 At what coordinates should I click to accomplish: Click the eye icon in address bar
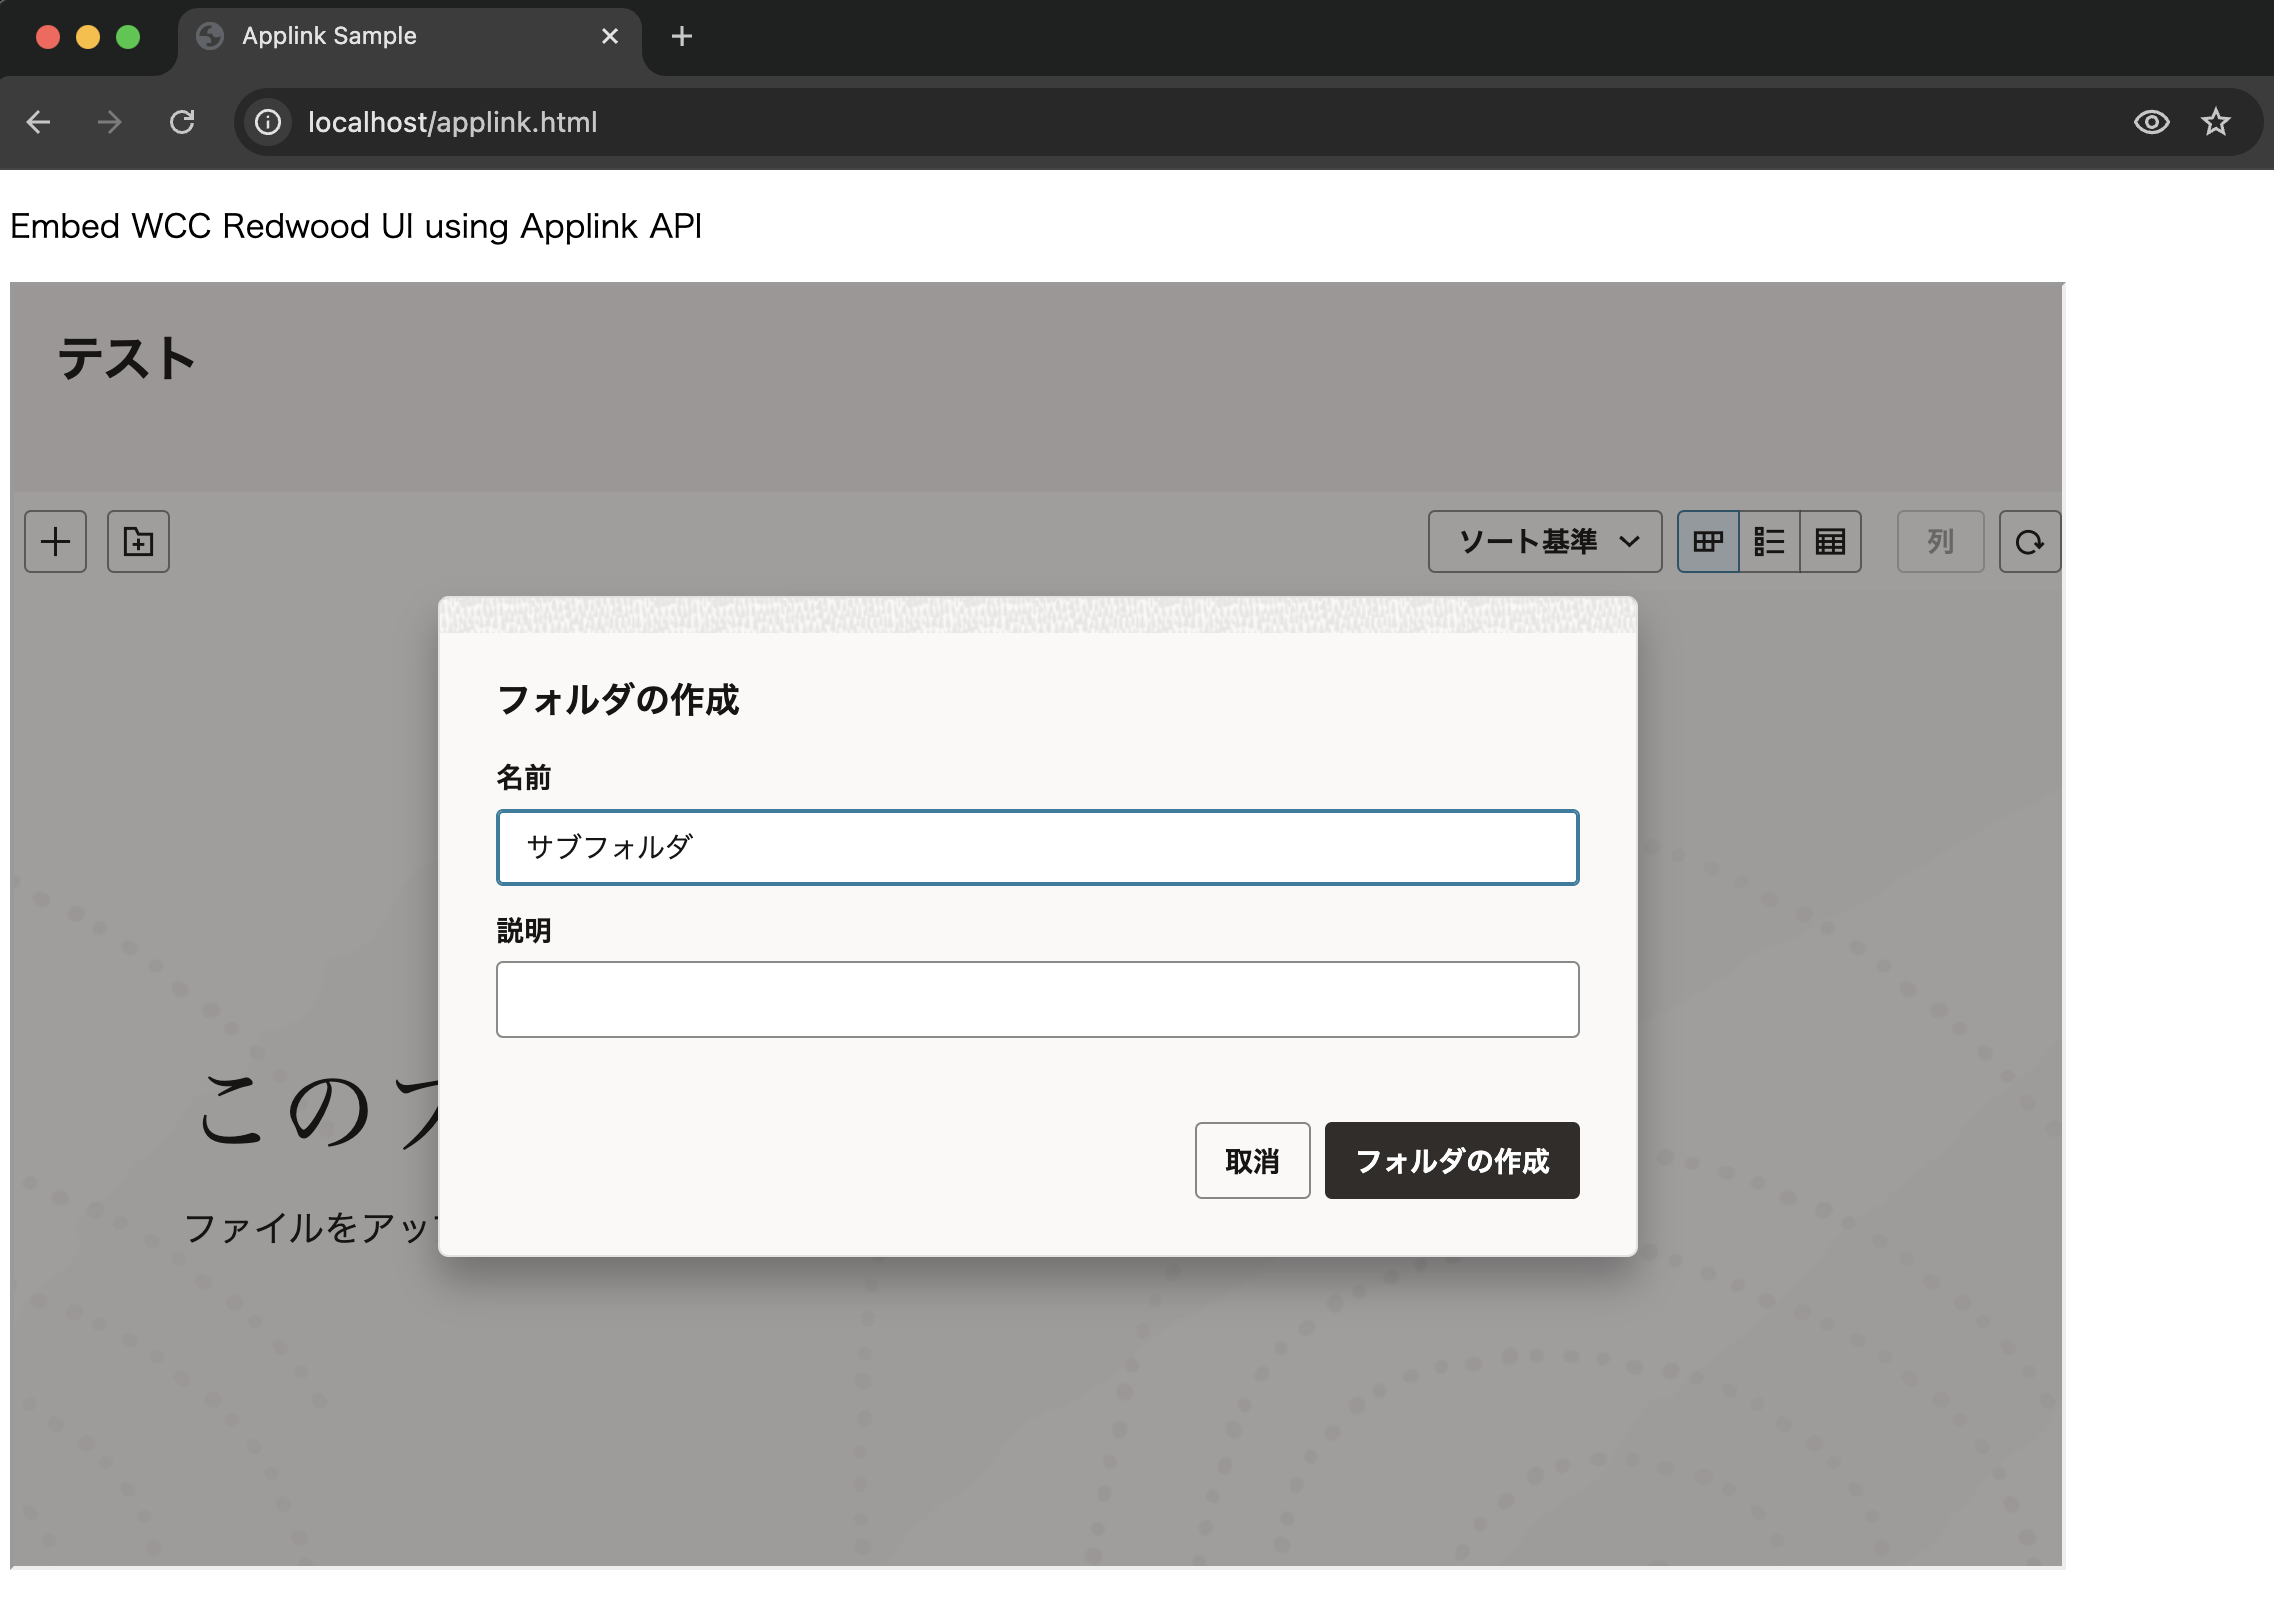pos(2151,122)
